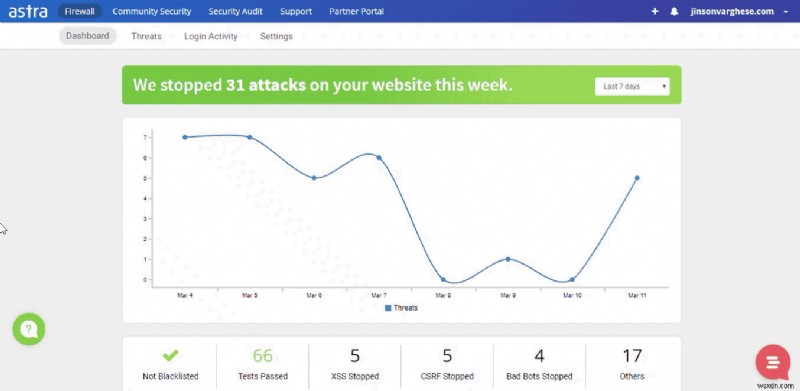Click the 17 Others stat
Viewport: 800px width, 391px height.
point(632,364)
